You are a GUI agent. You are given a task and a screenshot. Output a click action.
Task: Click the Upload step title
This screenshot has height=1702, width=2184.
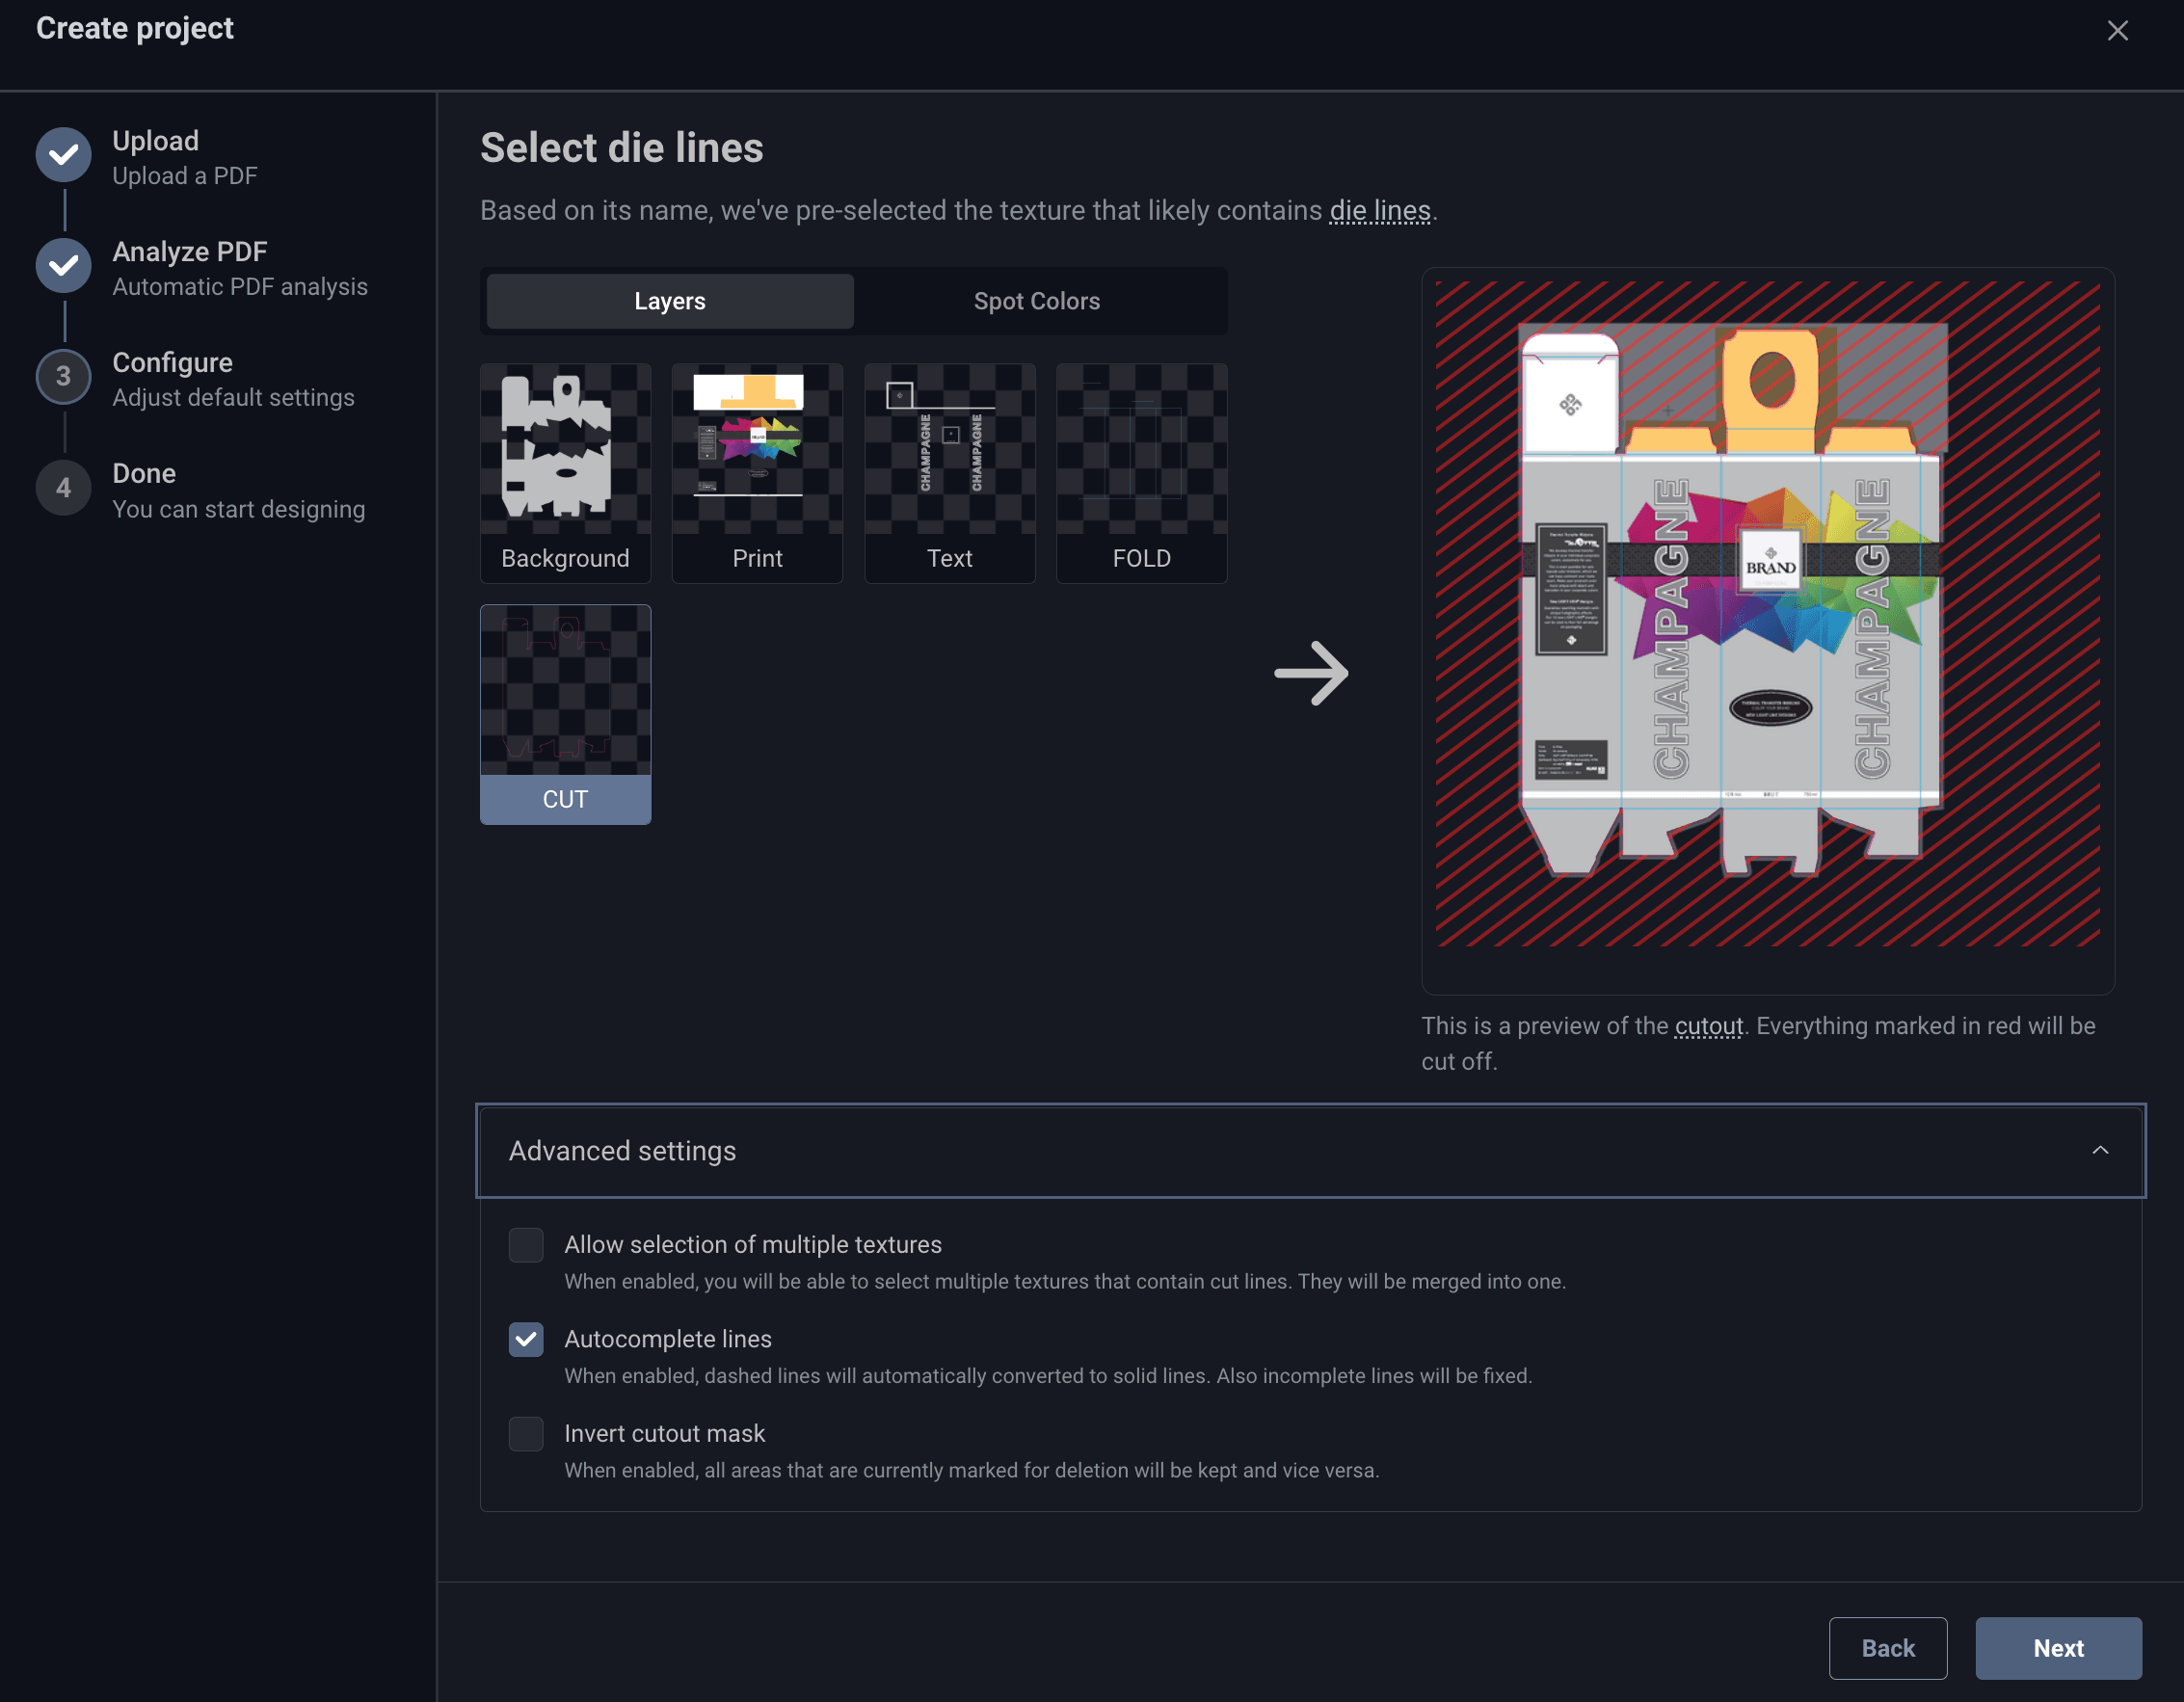(156, 141)
